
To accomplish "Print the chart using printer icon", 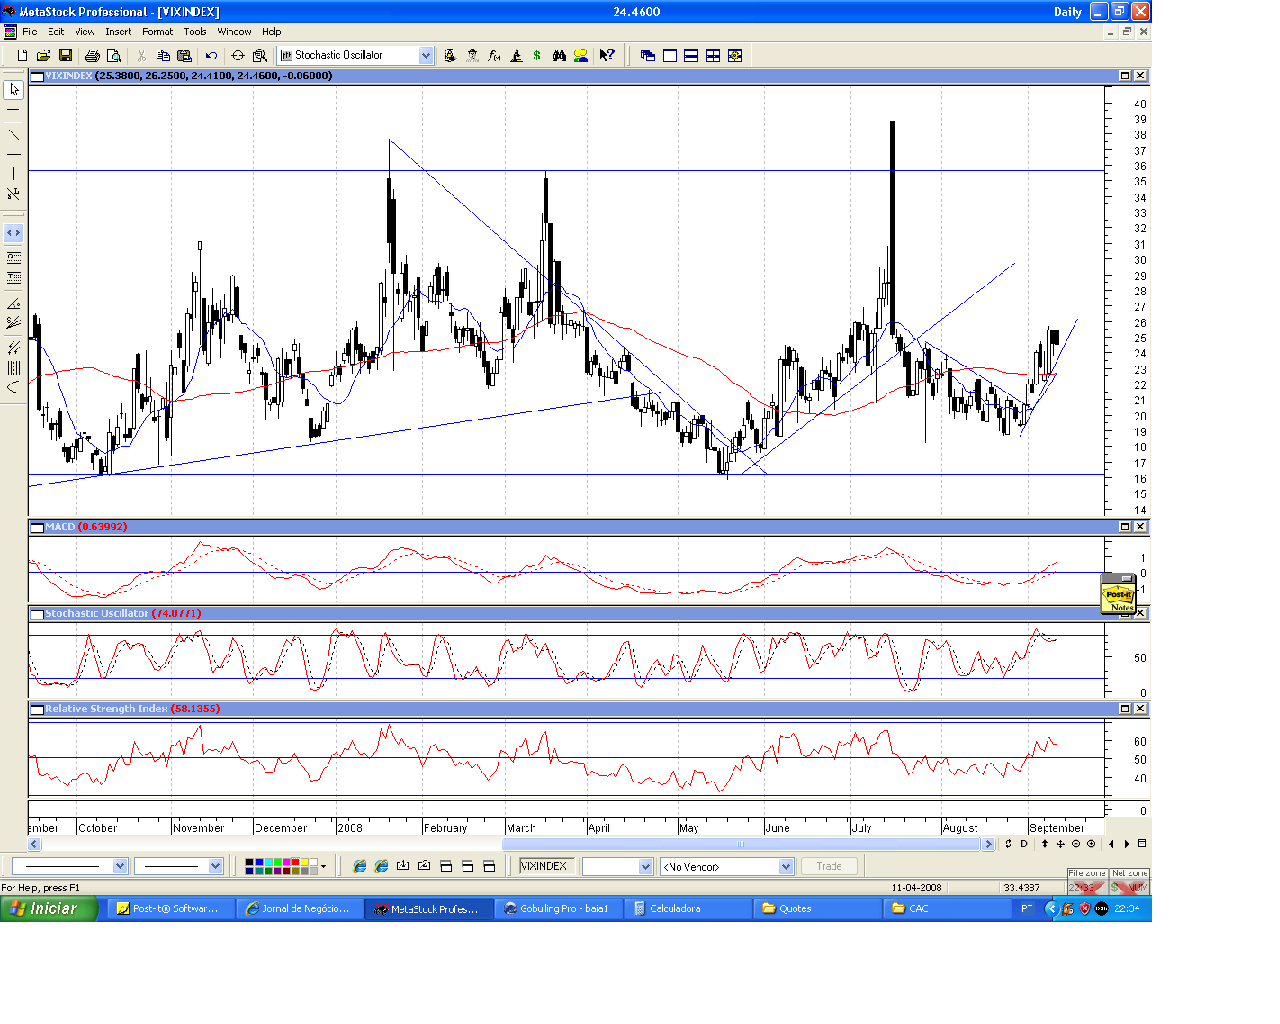I will [92, 56].
